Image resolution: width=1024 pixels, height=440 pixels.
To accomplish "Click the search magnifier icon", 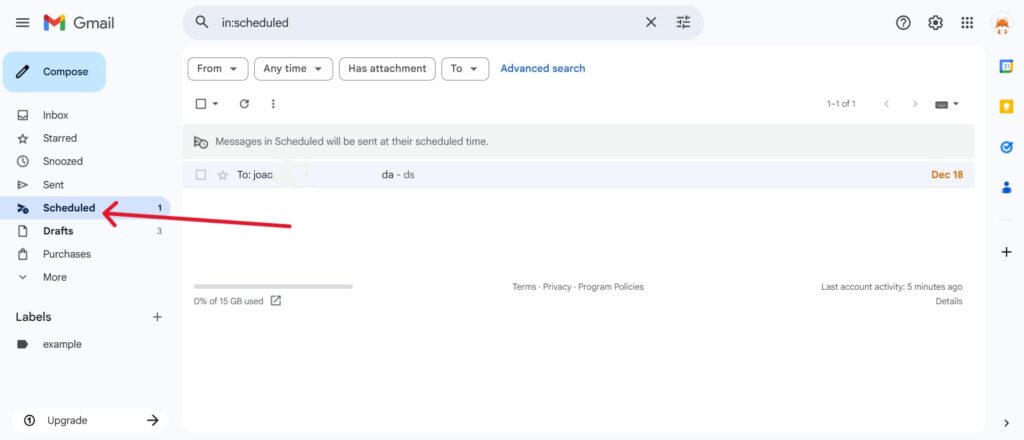I will pyautogui.click(x=202, y=22).
